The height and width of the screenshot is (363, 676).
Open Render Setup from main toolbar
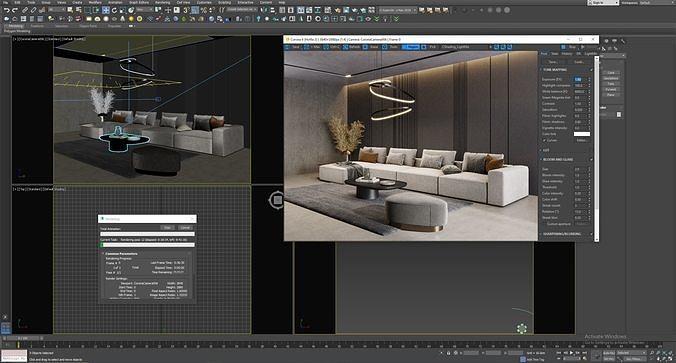(337, 10)
